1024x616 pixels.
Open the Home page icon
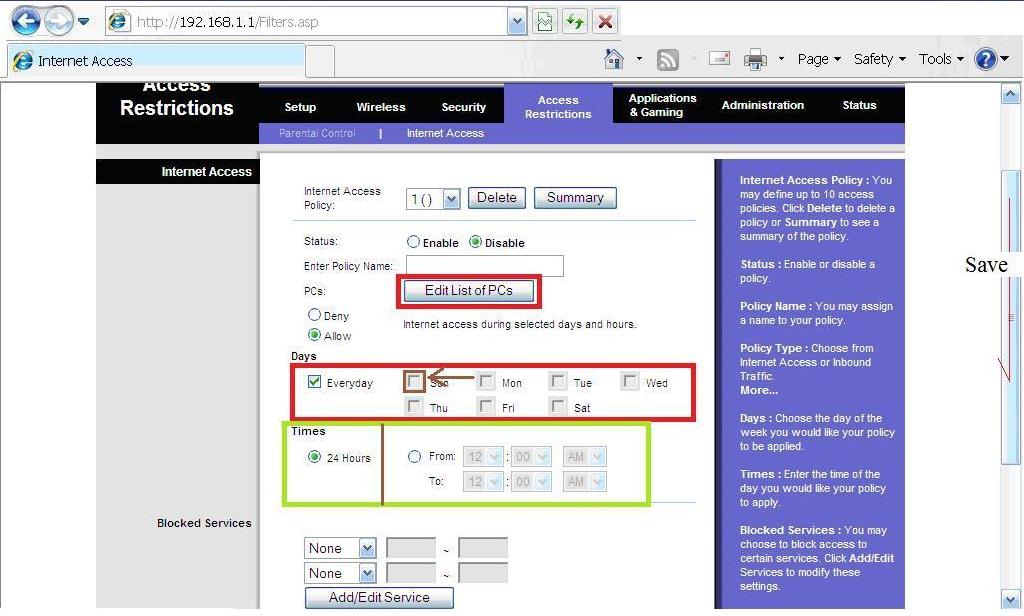click(614, 59)
